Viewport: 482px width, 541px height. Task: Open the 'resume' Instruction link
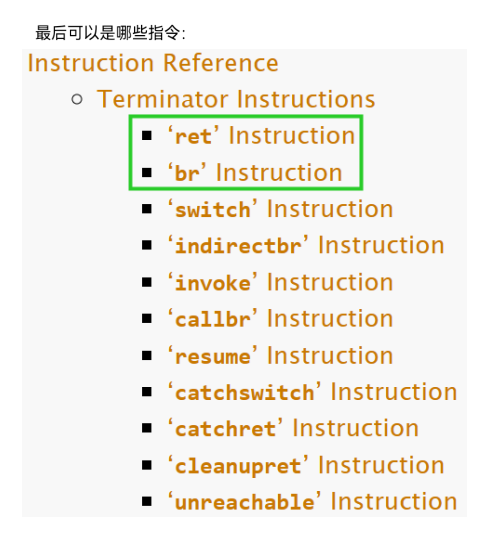click(281, 356)
